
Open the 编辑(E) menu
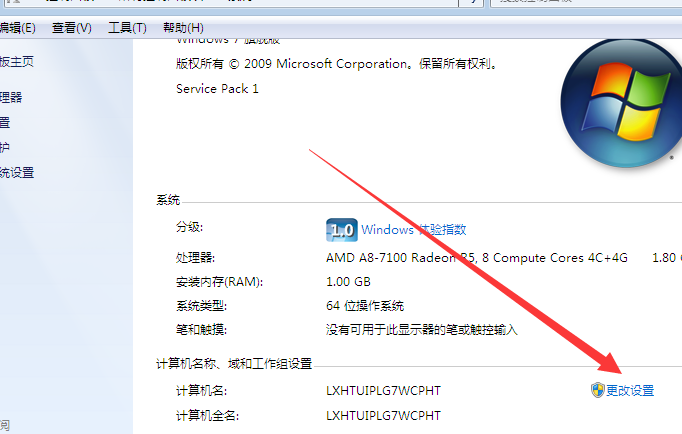coord(17,28)
